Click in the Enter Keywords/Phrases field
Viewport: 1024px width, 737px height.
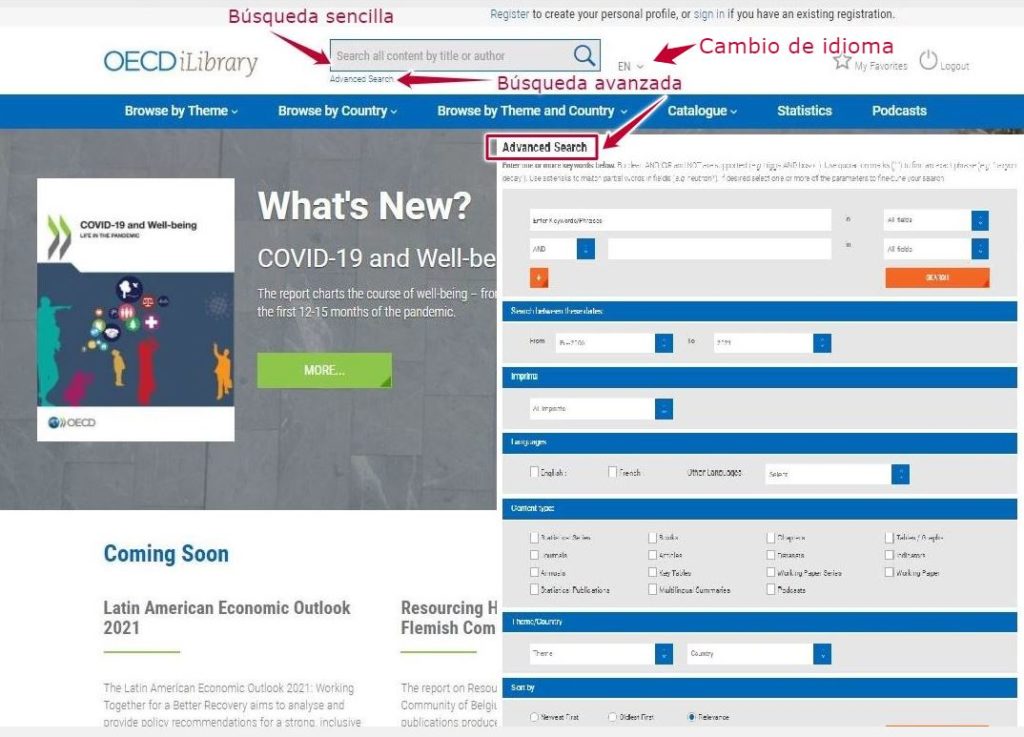[x=680, y=221]
